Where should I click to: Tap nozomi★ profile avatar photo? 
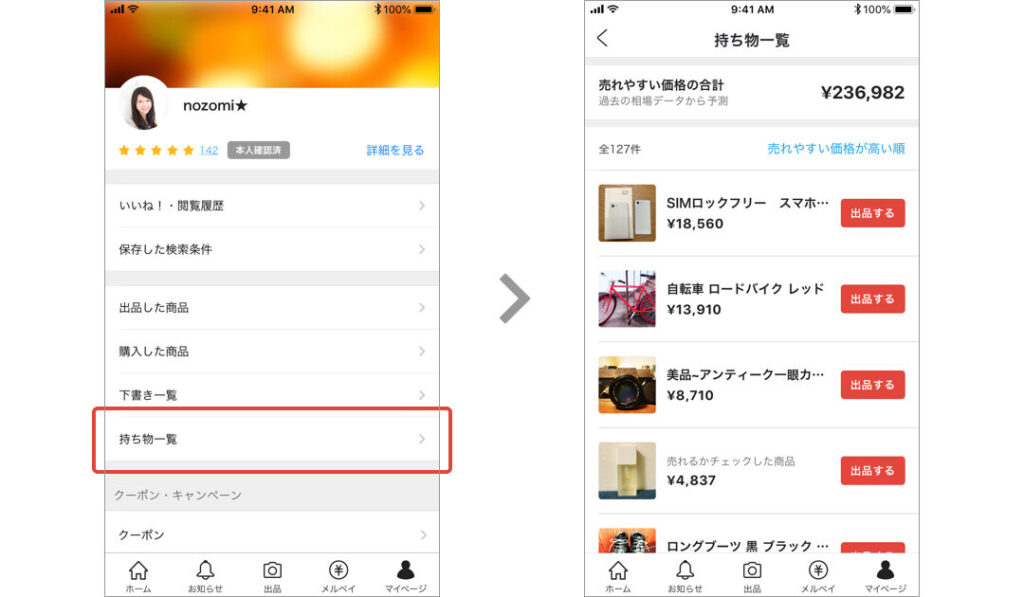[144, 105]
